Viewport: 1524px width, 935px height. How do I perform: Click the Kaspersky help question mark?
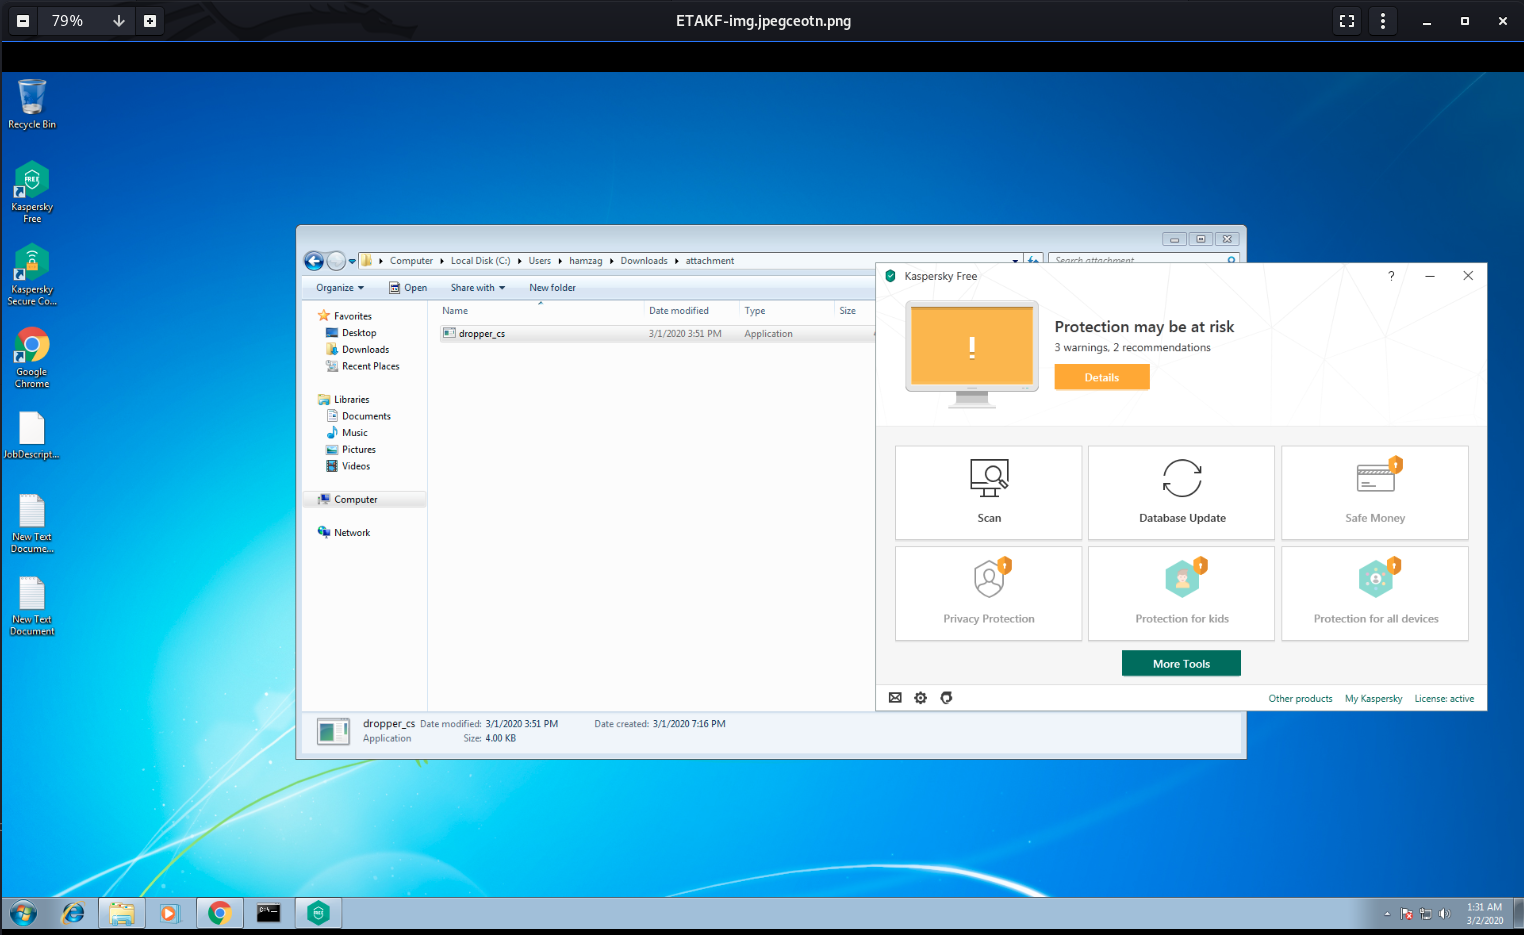[1391, 276]
